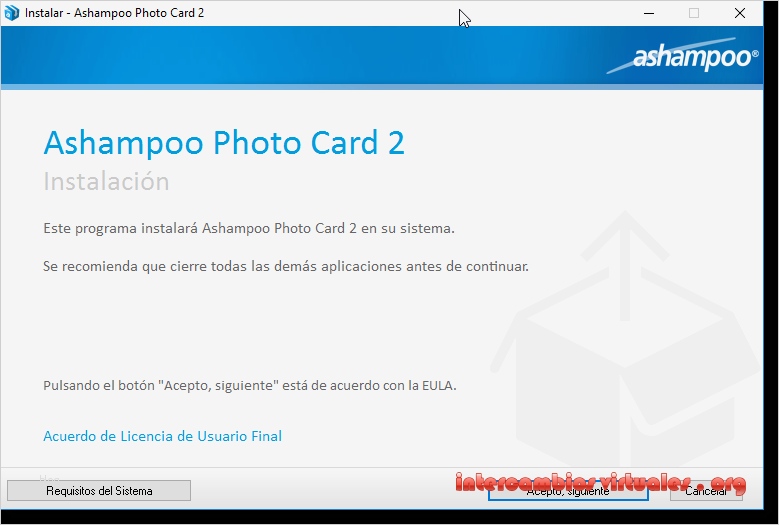The image size is (779, 525).
Task: Click the ashampoo logo in the banner
Action: 683,56
